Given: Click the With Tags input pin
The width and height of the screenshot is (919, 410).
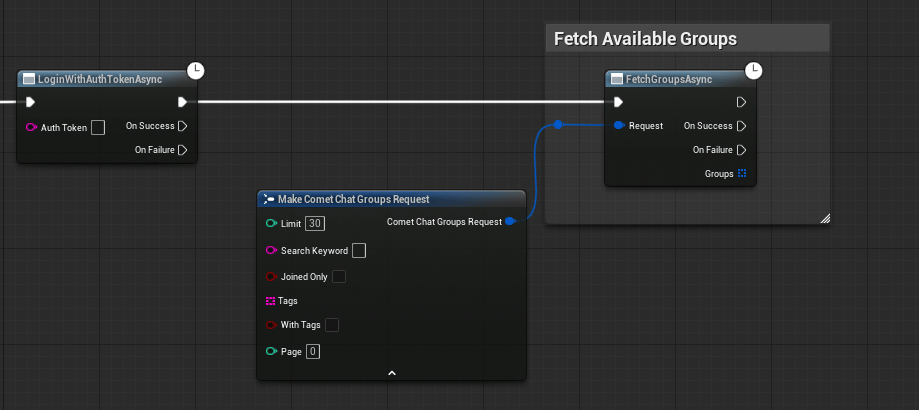Looking at the screenshot, I should [x=271, y=324].
